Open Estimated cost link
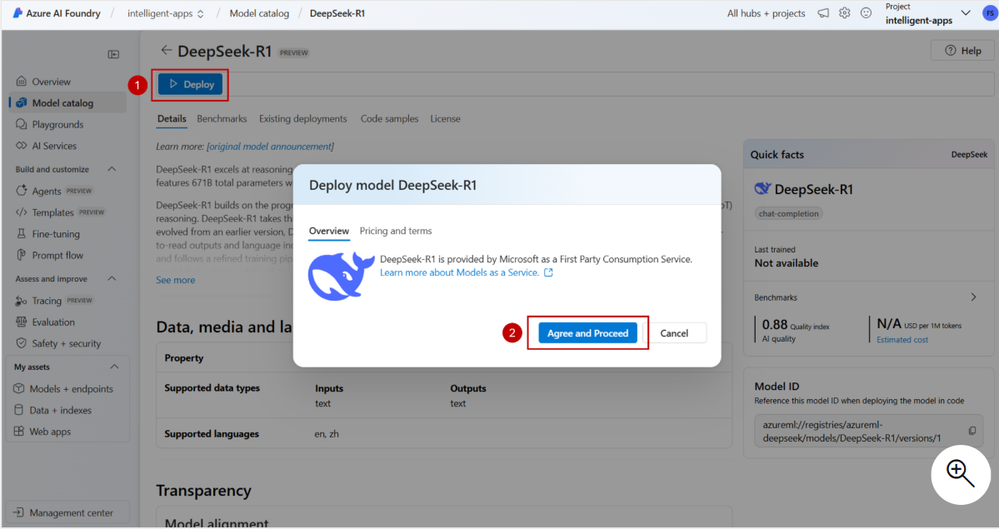This screenshot has width=999, height=529. tap(902, 340)
